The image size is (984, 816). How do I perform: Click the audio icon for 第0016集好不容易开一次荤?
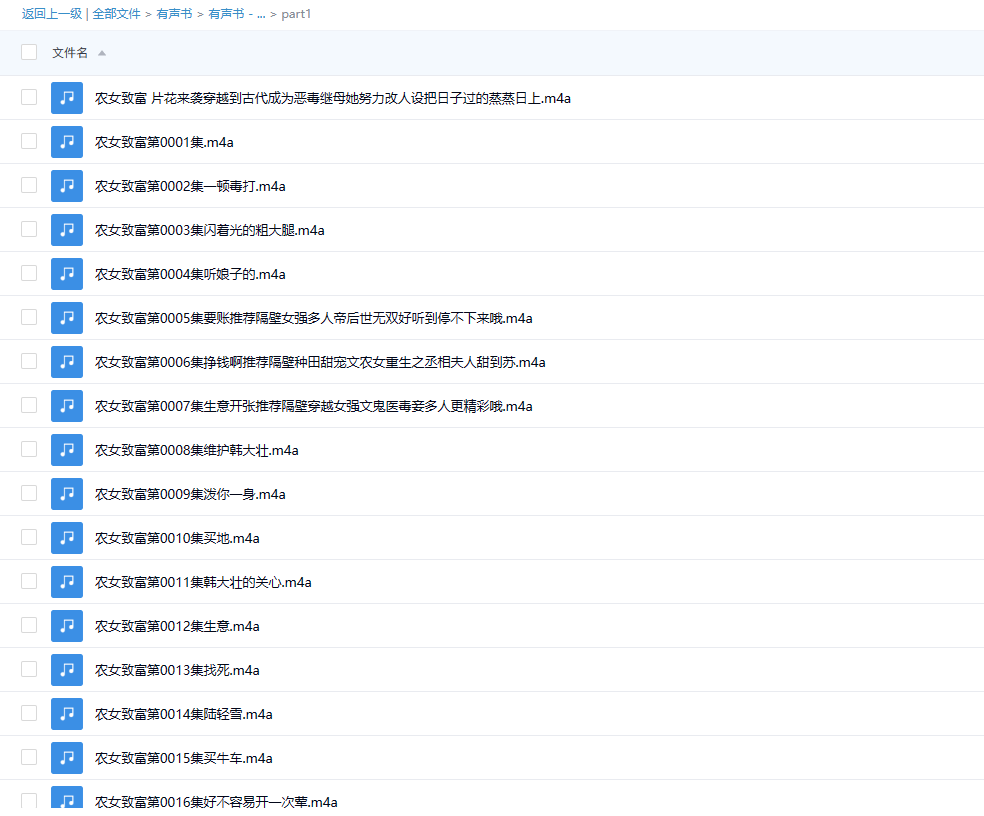pyautogui.click(x=66, y=800)
